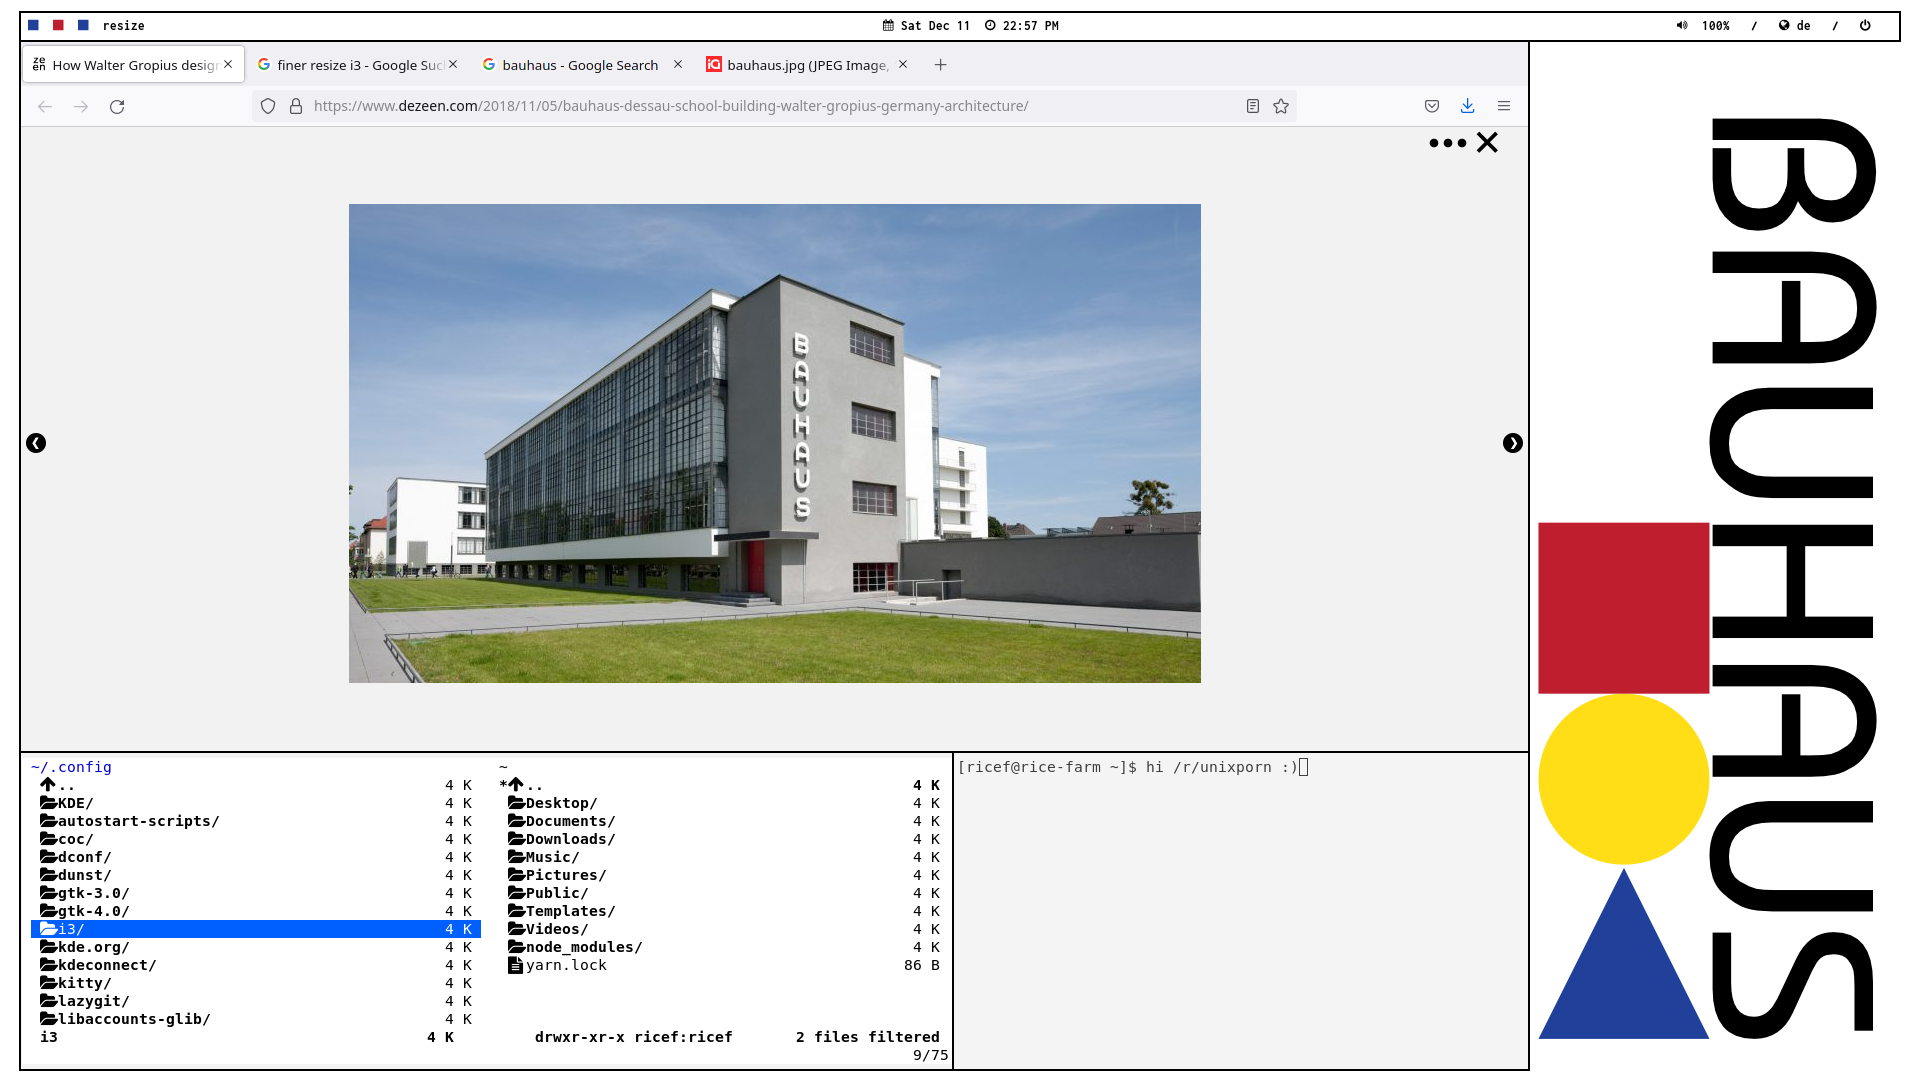Click the site padlock security icon
The width and height of the screenshot is (1920, 1080).
coord(296,106)
